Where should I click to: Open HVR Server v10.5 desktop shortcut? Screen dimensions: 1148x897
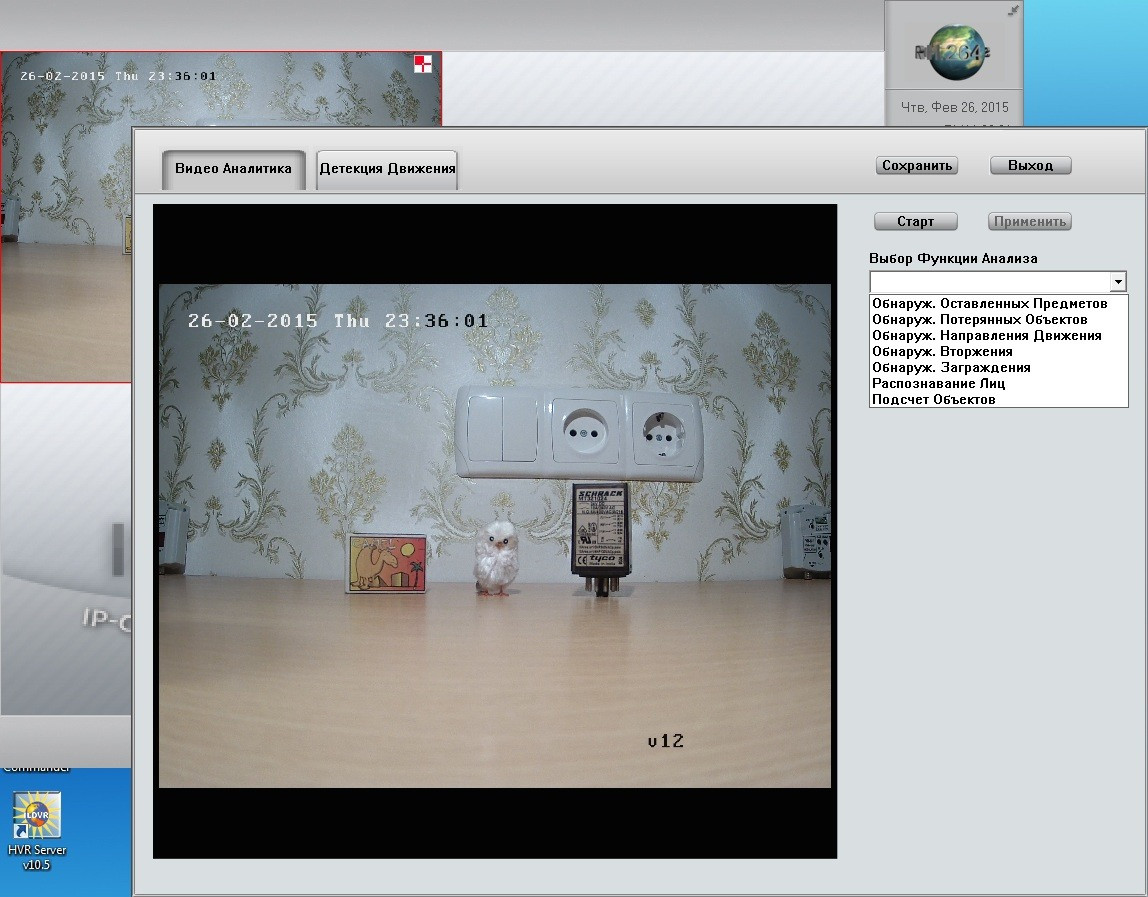(36, 817)
